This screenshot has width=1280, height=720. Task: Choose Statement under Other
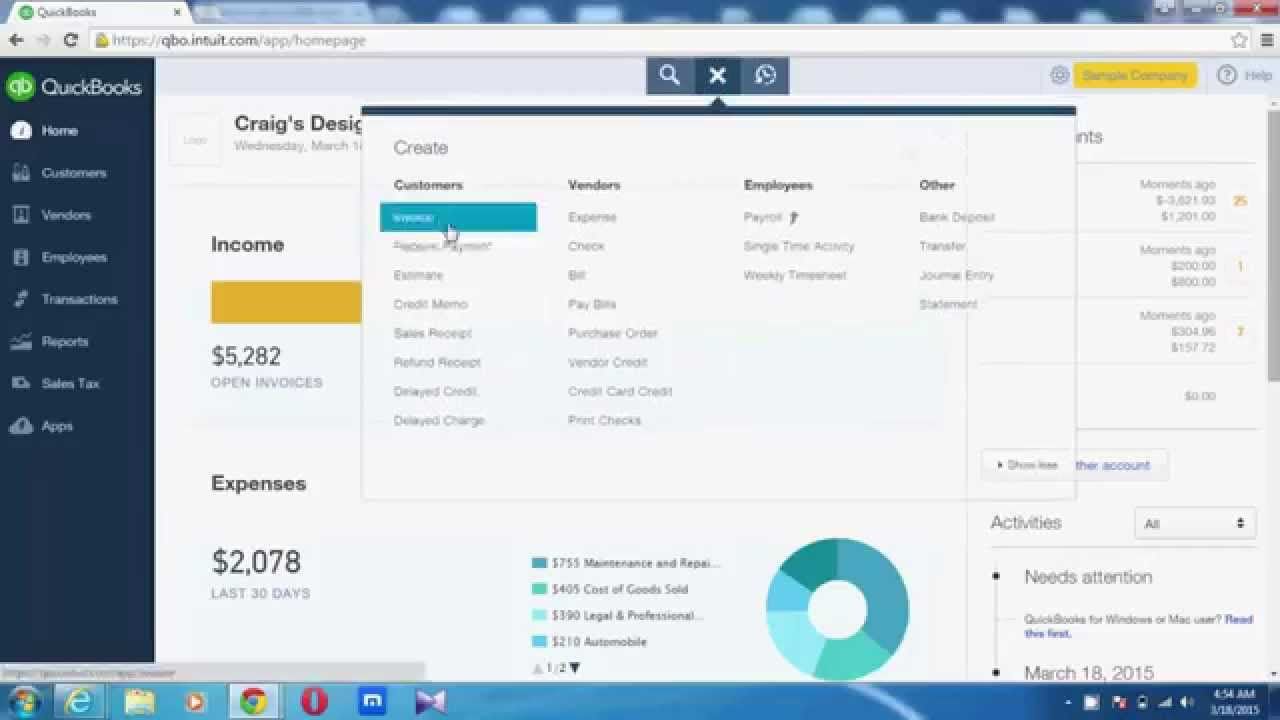coord(948,304)
